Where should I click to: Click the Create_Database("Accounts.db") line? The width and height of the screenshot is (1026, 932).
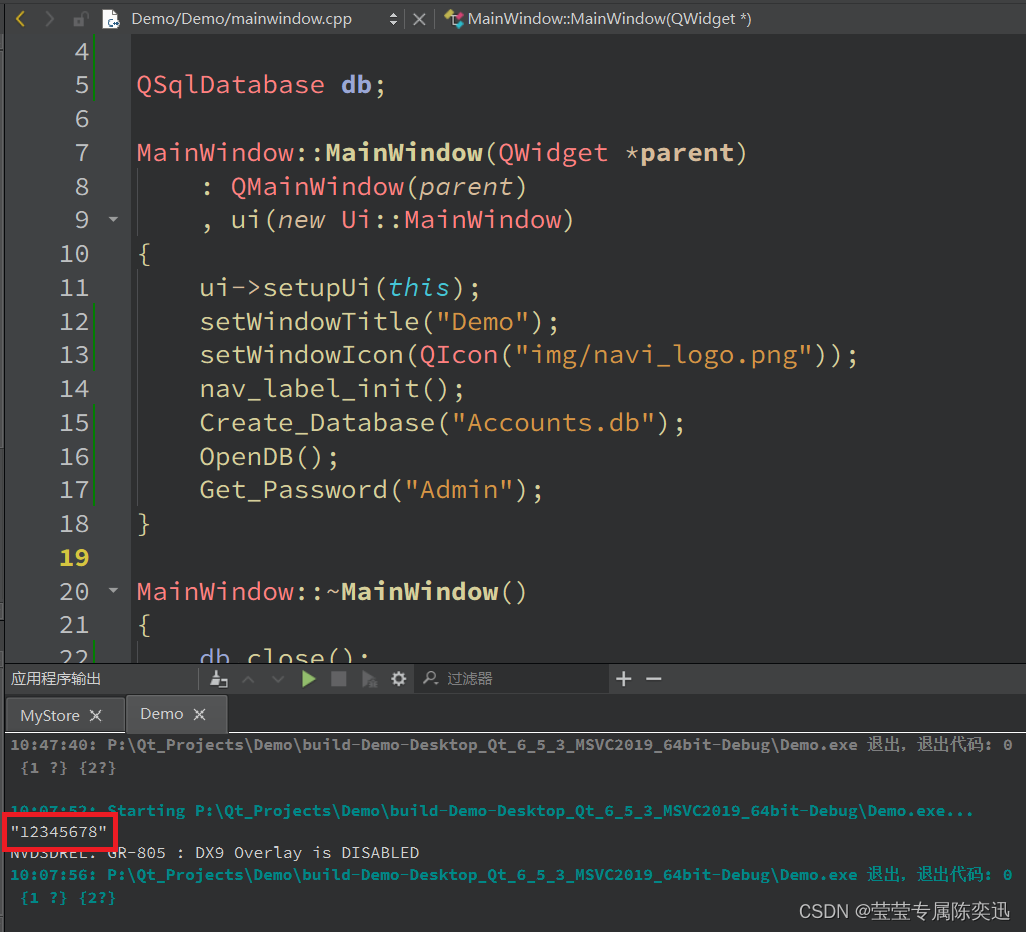pos(442,423)
